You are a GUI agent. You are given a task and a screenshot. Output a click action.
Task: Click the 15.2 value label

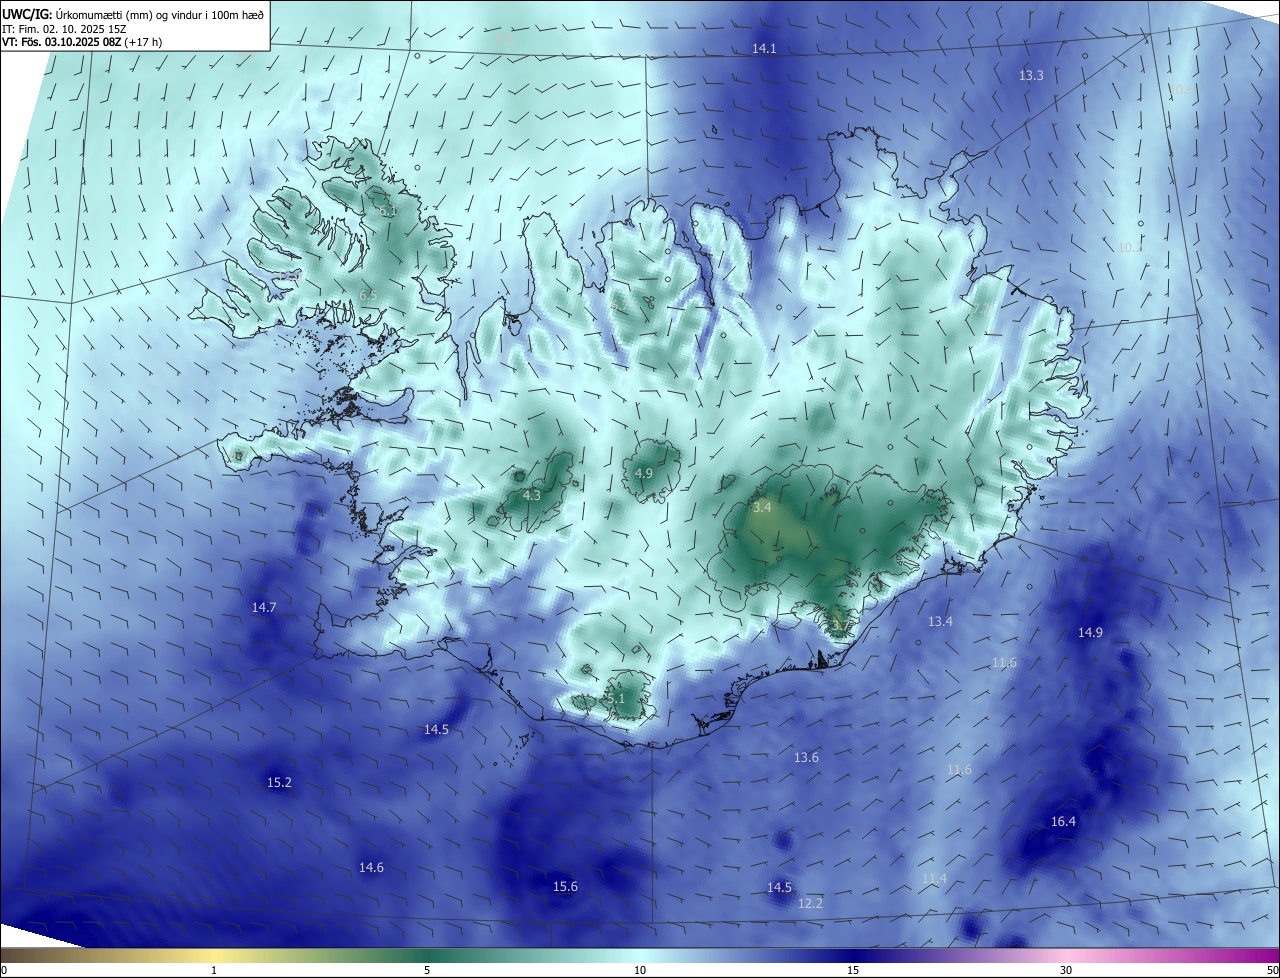pos(279,782)
